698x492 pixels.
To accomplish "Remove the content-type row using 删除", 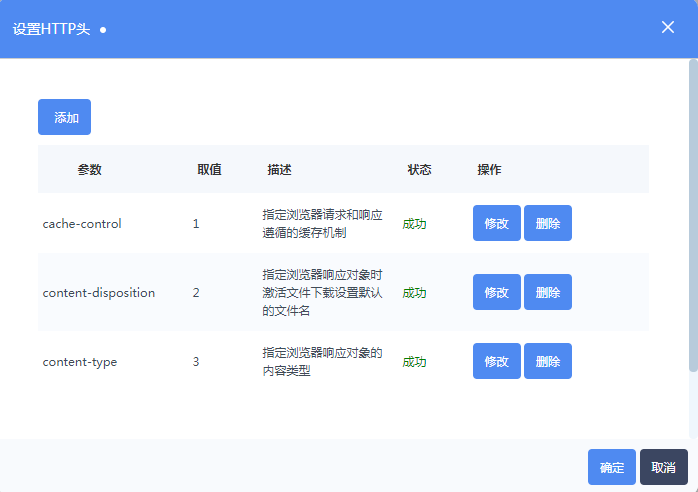I will (547, 361).
